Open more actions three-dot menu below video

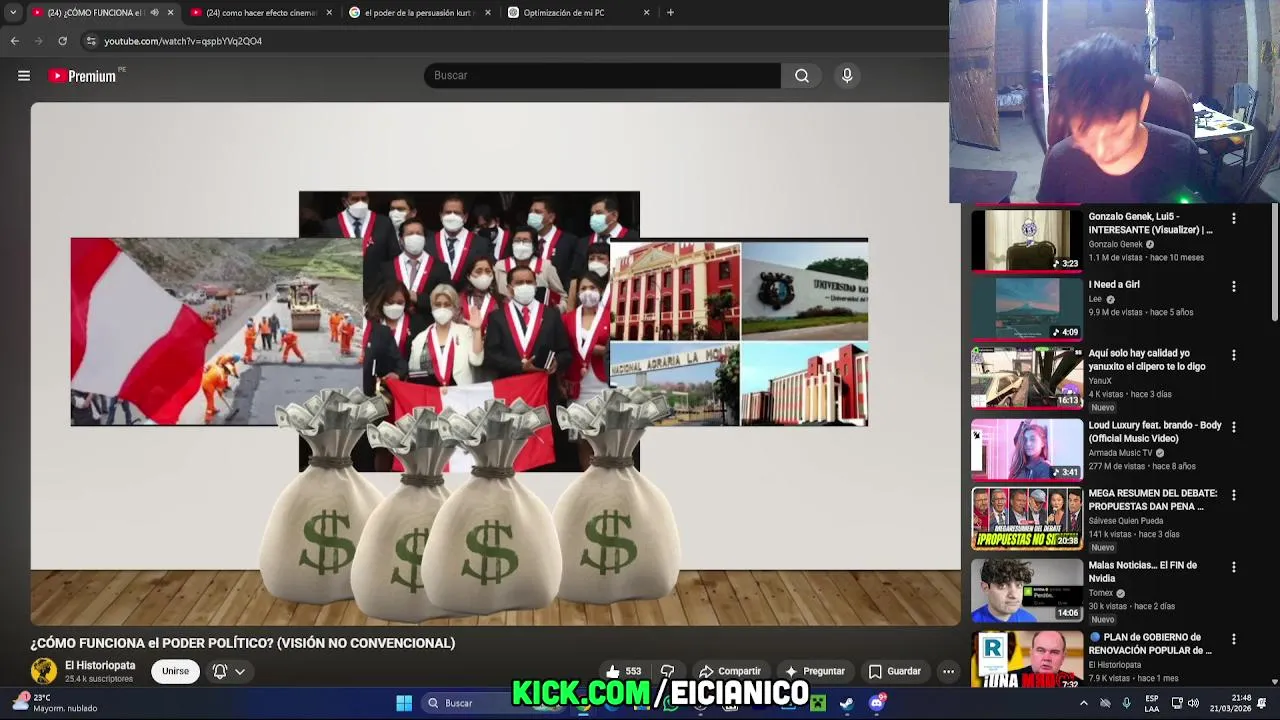(x=948, y=671)
